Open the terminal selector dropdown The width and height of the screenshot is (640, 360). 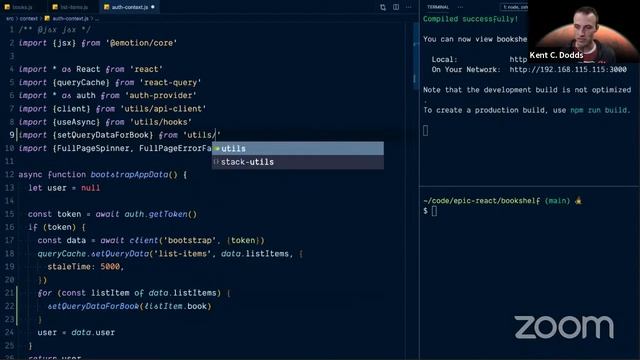click(514, 7)
